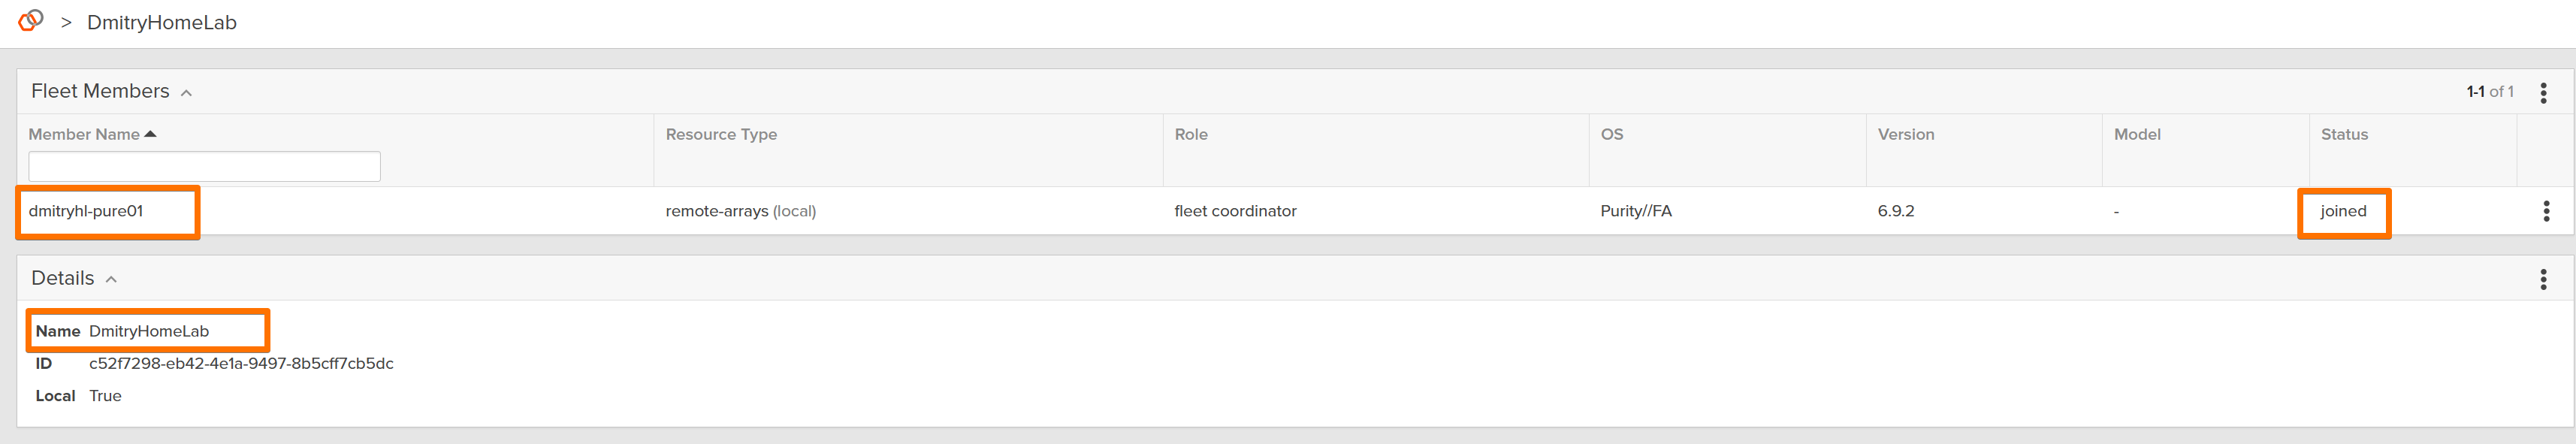Sort by the Version column header
Screen dimensions: 2576x444
point(1905,134)
